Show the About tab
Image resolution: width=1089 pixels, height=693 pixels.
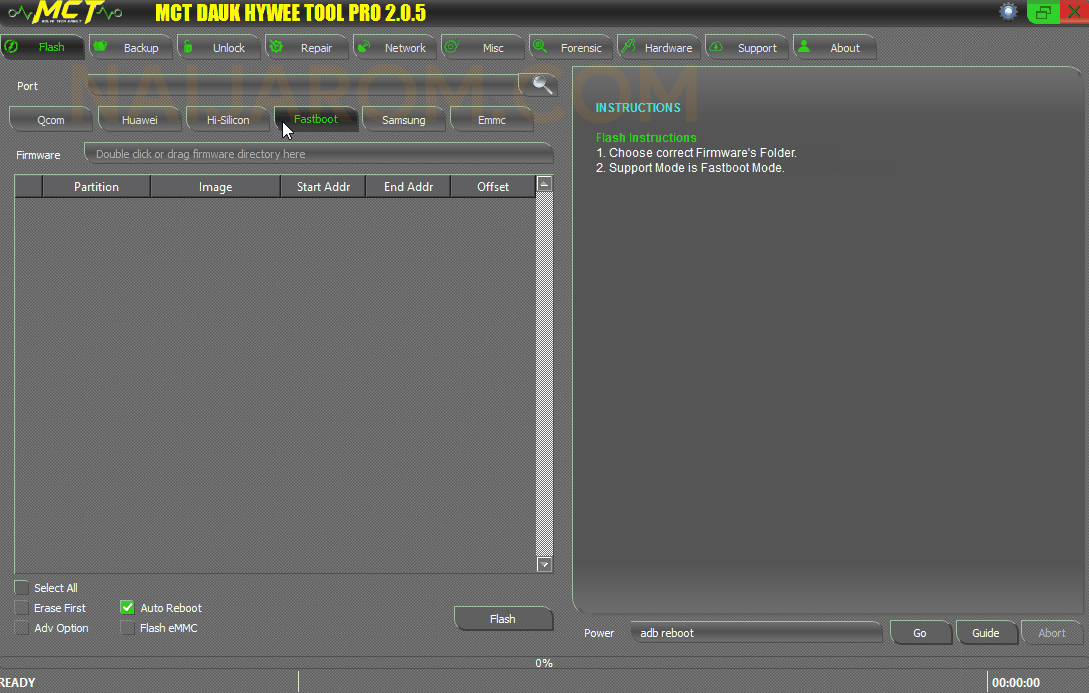[x=834, y=47]
